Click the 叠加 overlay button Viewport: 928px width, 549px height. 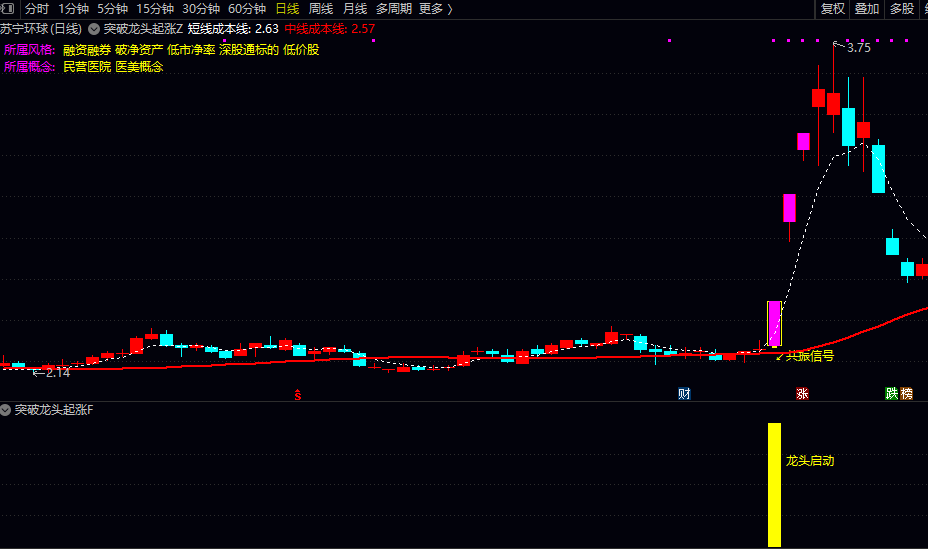(867, 9)
